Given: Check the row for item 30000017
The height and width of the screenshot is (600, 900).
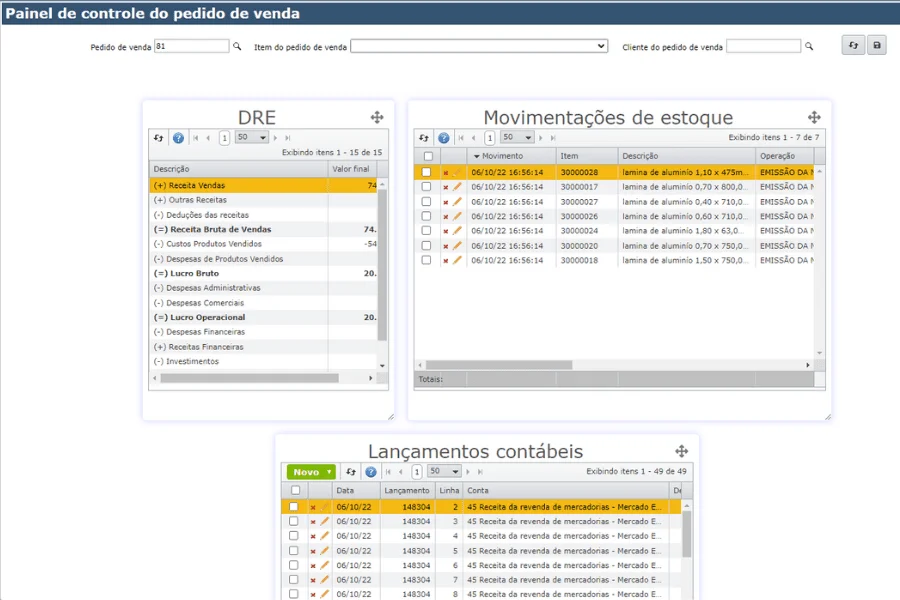Looking at the screenshot, I should [x=426, y=187].
